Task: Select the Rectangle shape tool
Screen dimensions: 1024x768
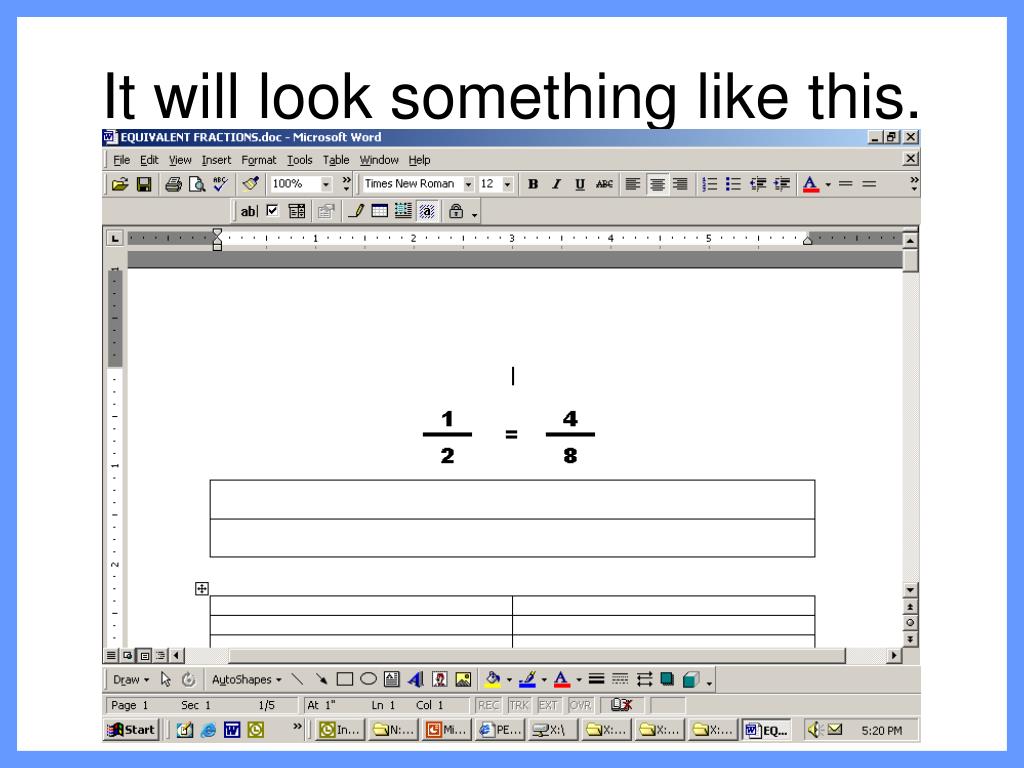Action: point(344,679)
